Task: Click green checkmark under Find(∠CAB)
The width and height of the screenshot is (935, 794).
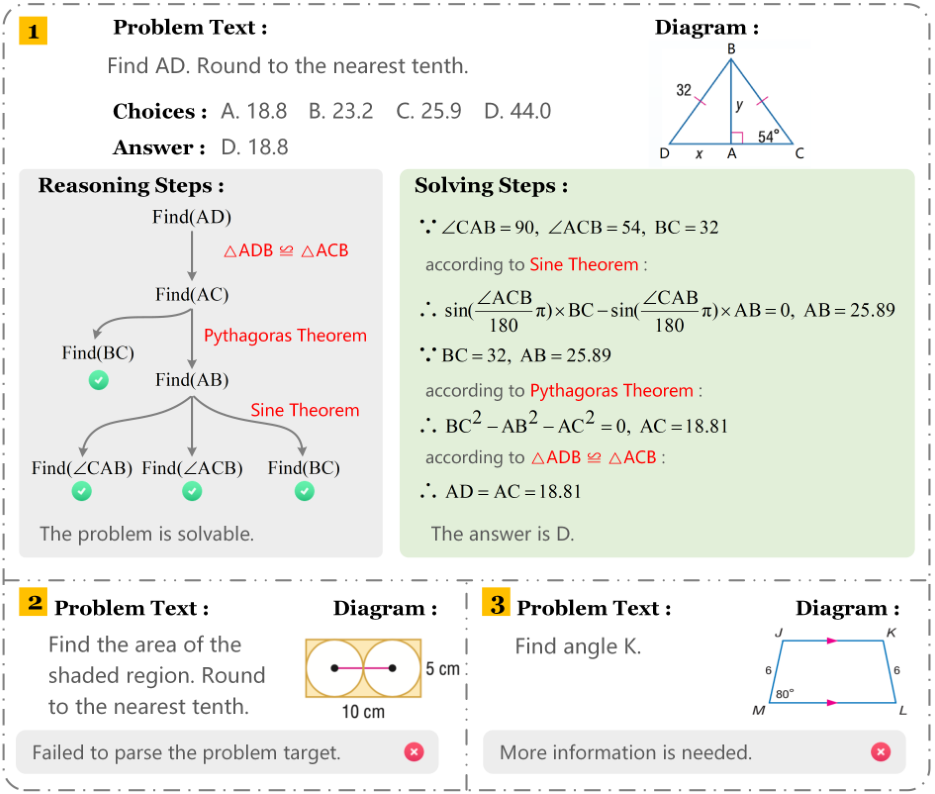Action: pyautogui.click(x=82, y=491)
